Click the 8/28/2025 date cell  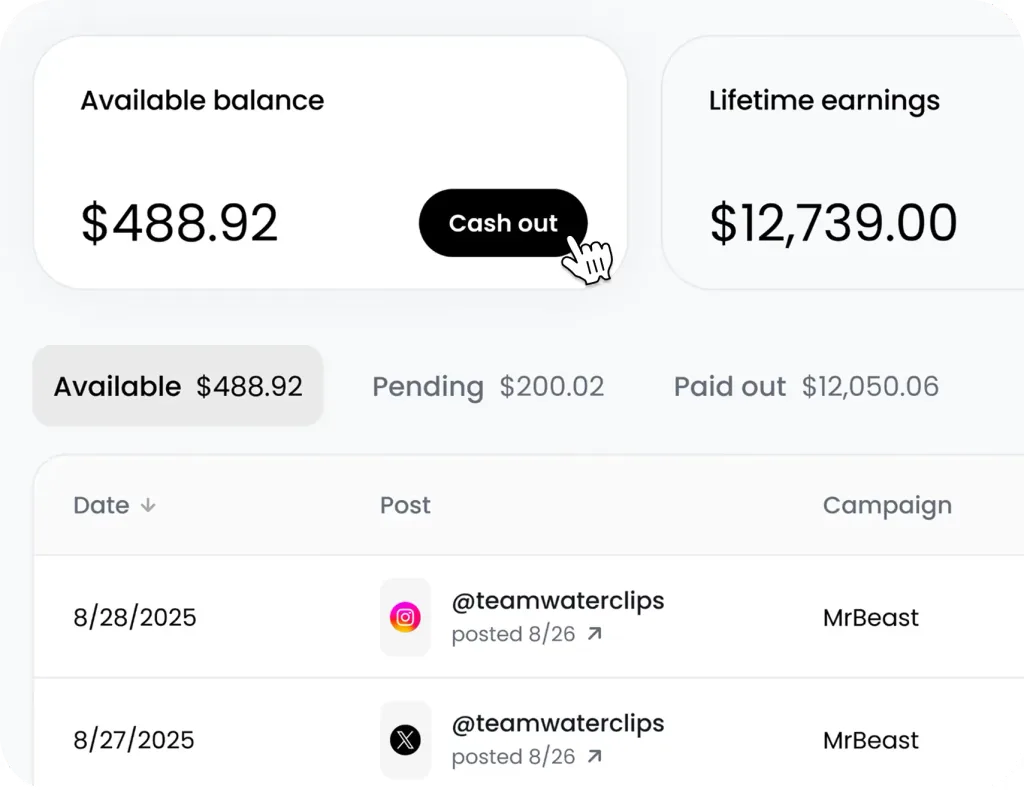135,618
